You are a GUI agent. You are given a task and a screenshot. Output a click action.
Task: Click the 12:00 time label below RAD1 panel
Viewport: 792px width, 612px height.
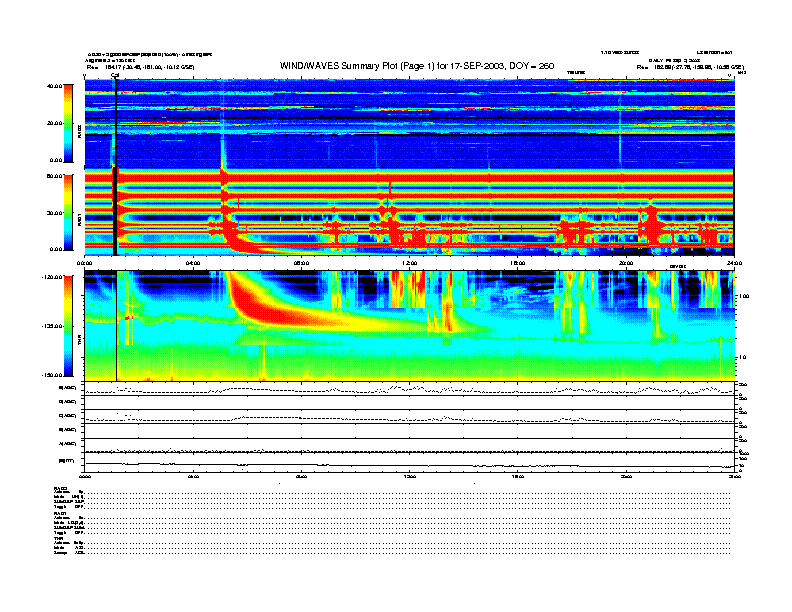410,262
